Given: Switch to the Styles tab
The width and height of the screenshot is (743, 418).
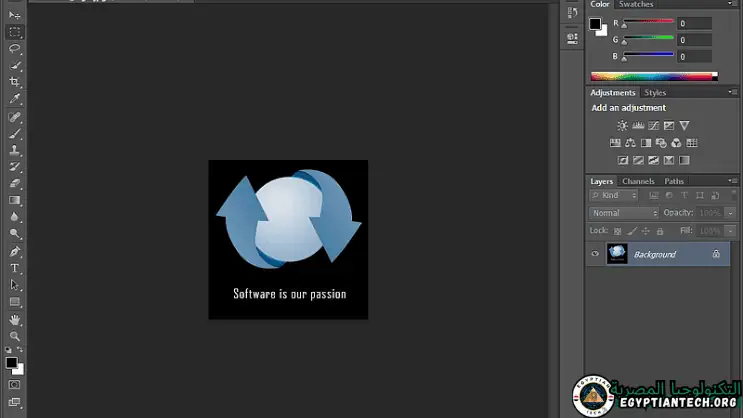Looking at the screenshot, I should coord(655,93).
